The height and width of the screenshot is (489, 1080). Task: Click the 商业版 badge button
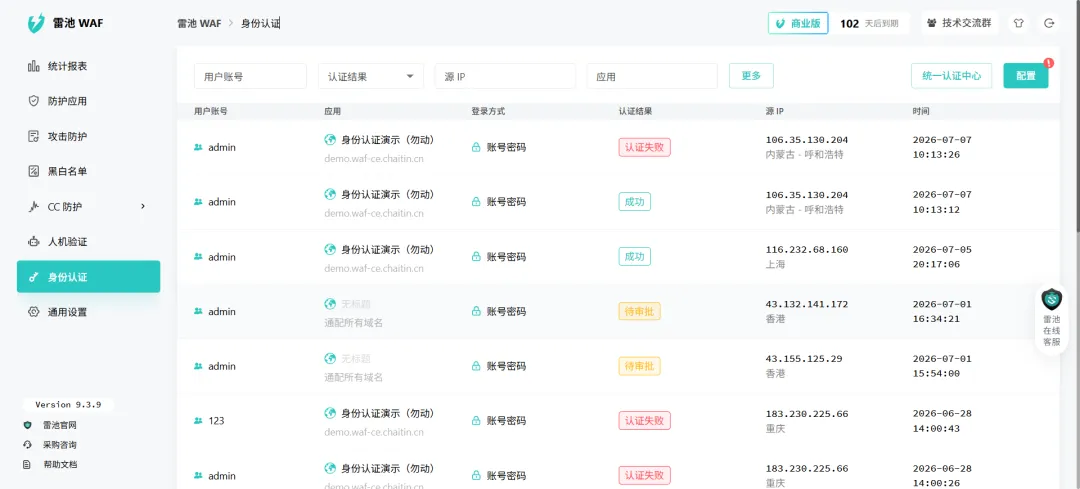coord(798,23)
